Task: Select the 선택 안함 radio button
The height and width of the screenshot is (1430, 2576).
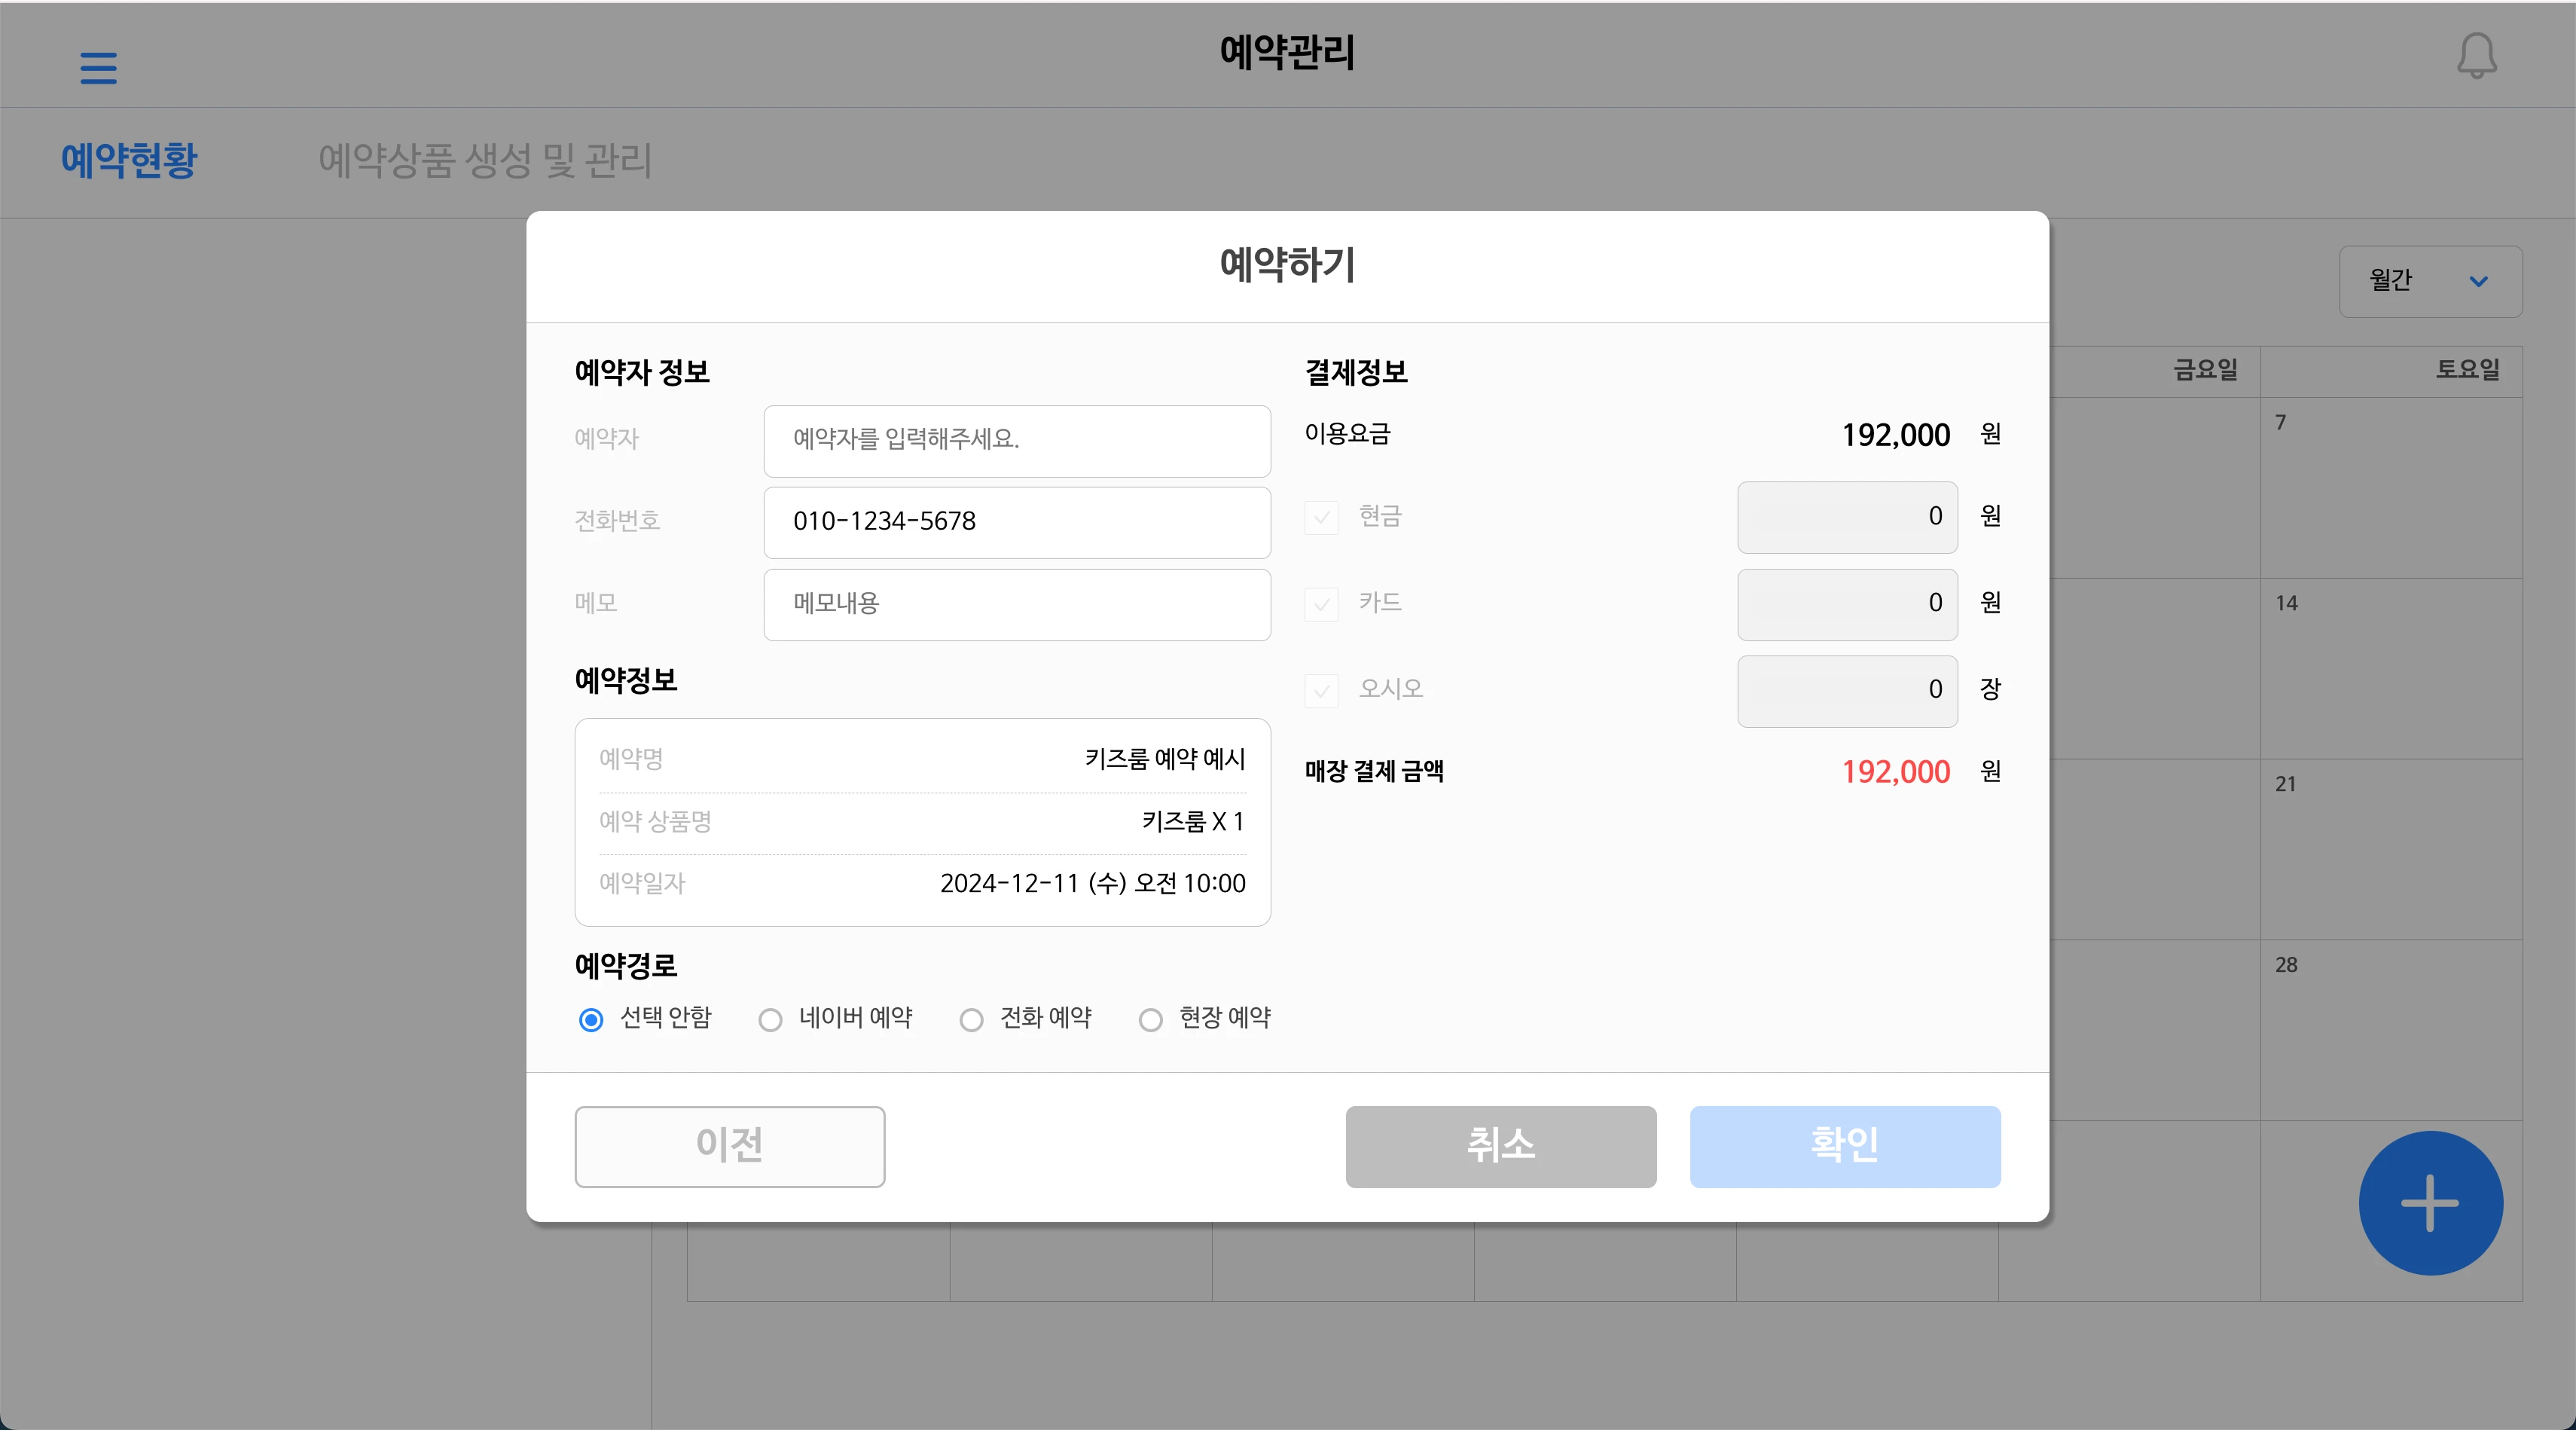Action: (591, 1019)
